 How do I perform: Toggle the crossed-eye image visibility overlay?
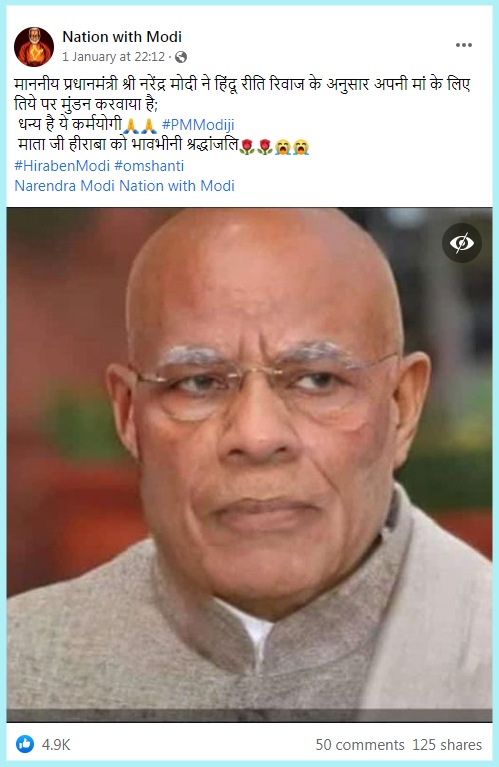(x=462, y=243)
